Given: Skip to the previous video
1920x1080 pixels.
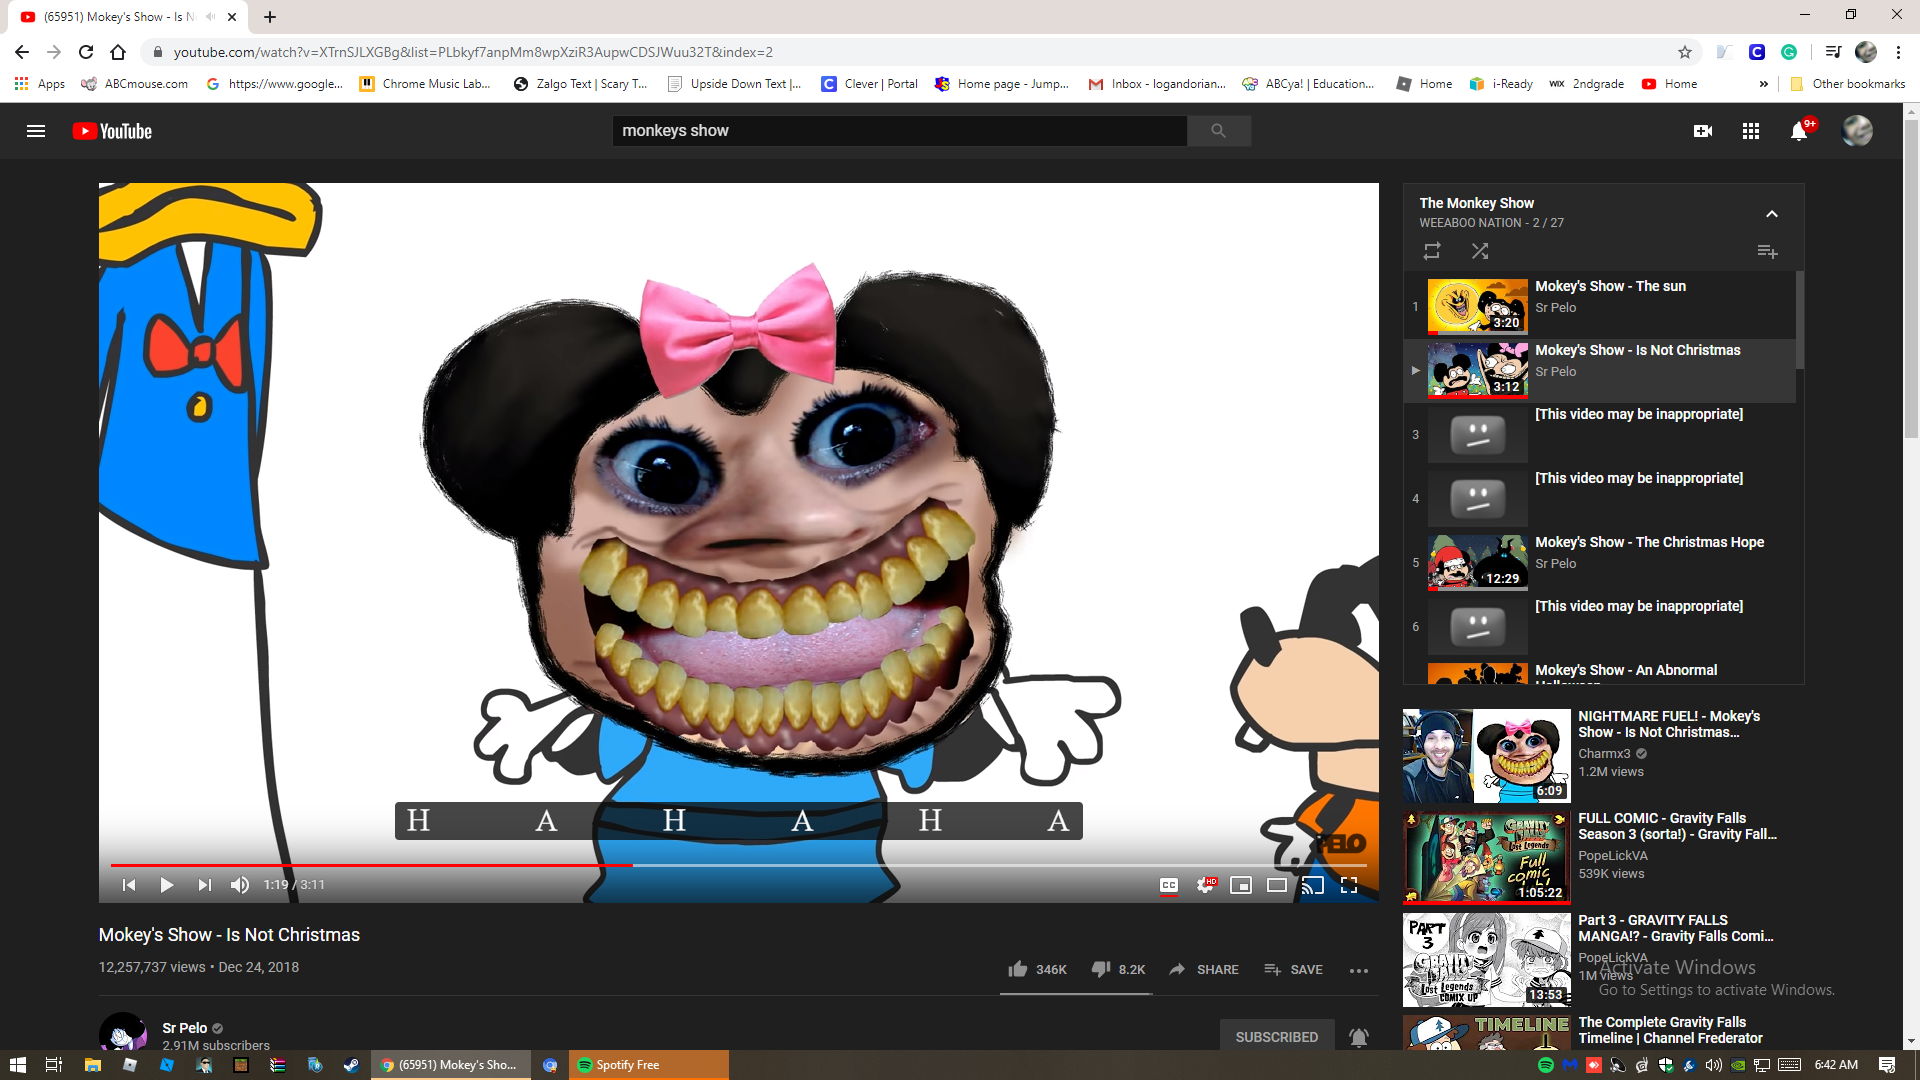Looking at the screenshot, I should pyautogui.click(x=129, y=885).
